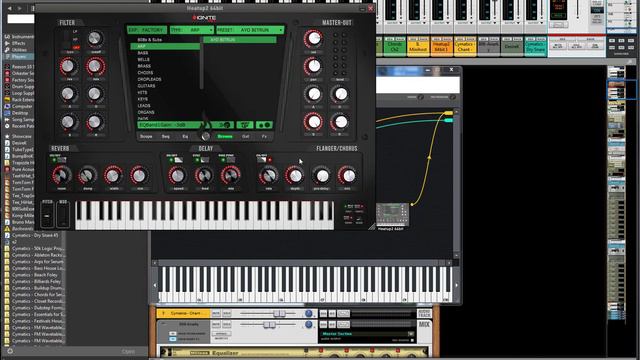Screen dimensions: 640x360
Task: Switch to the Seq tab
Action: coord(166,136)
